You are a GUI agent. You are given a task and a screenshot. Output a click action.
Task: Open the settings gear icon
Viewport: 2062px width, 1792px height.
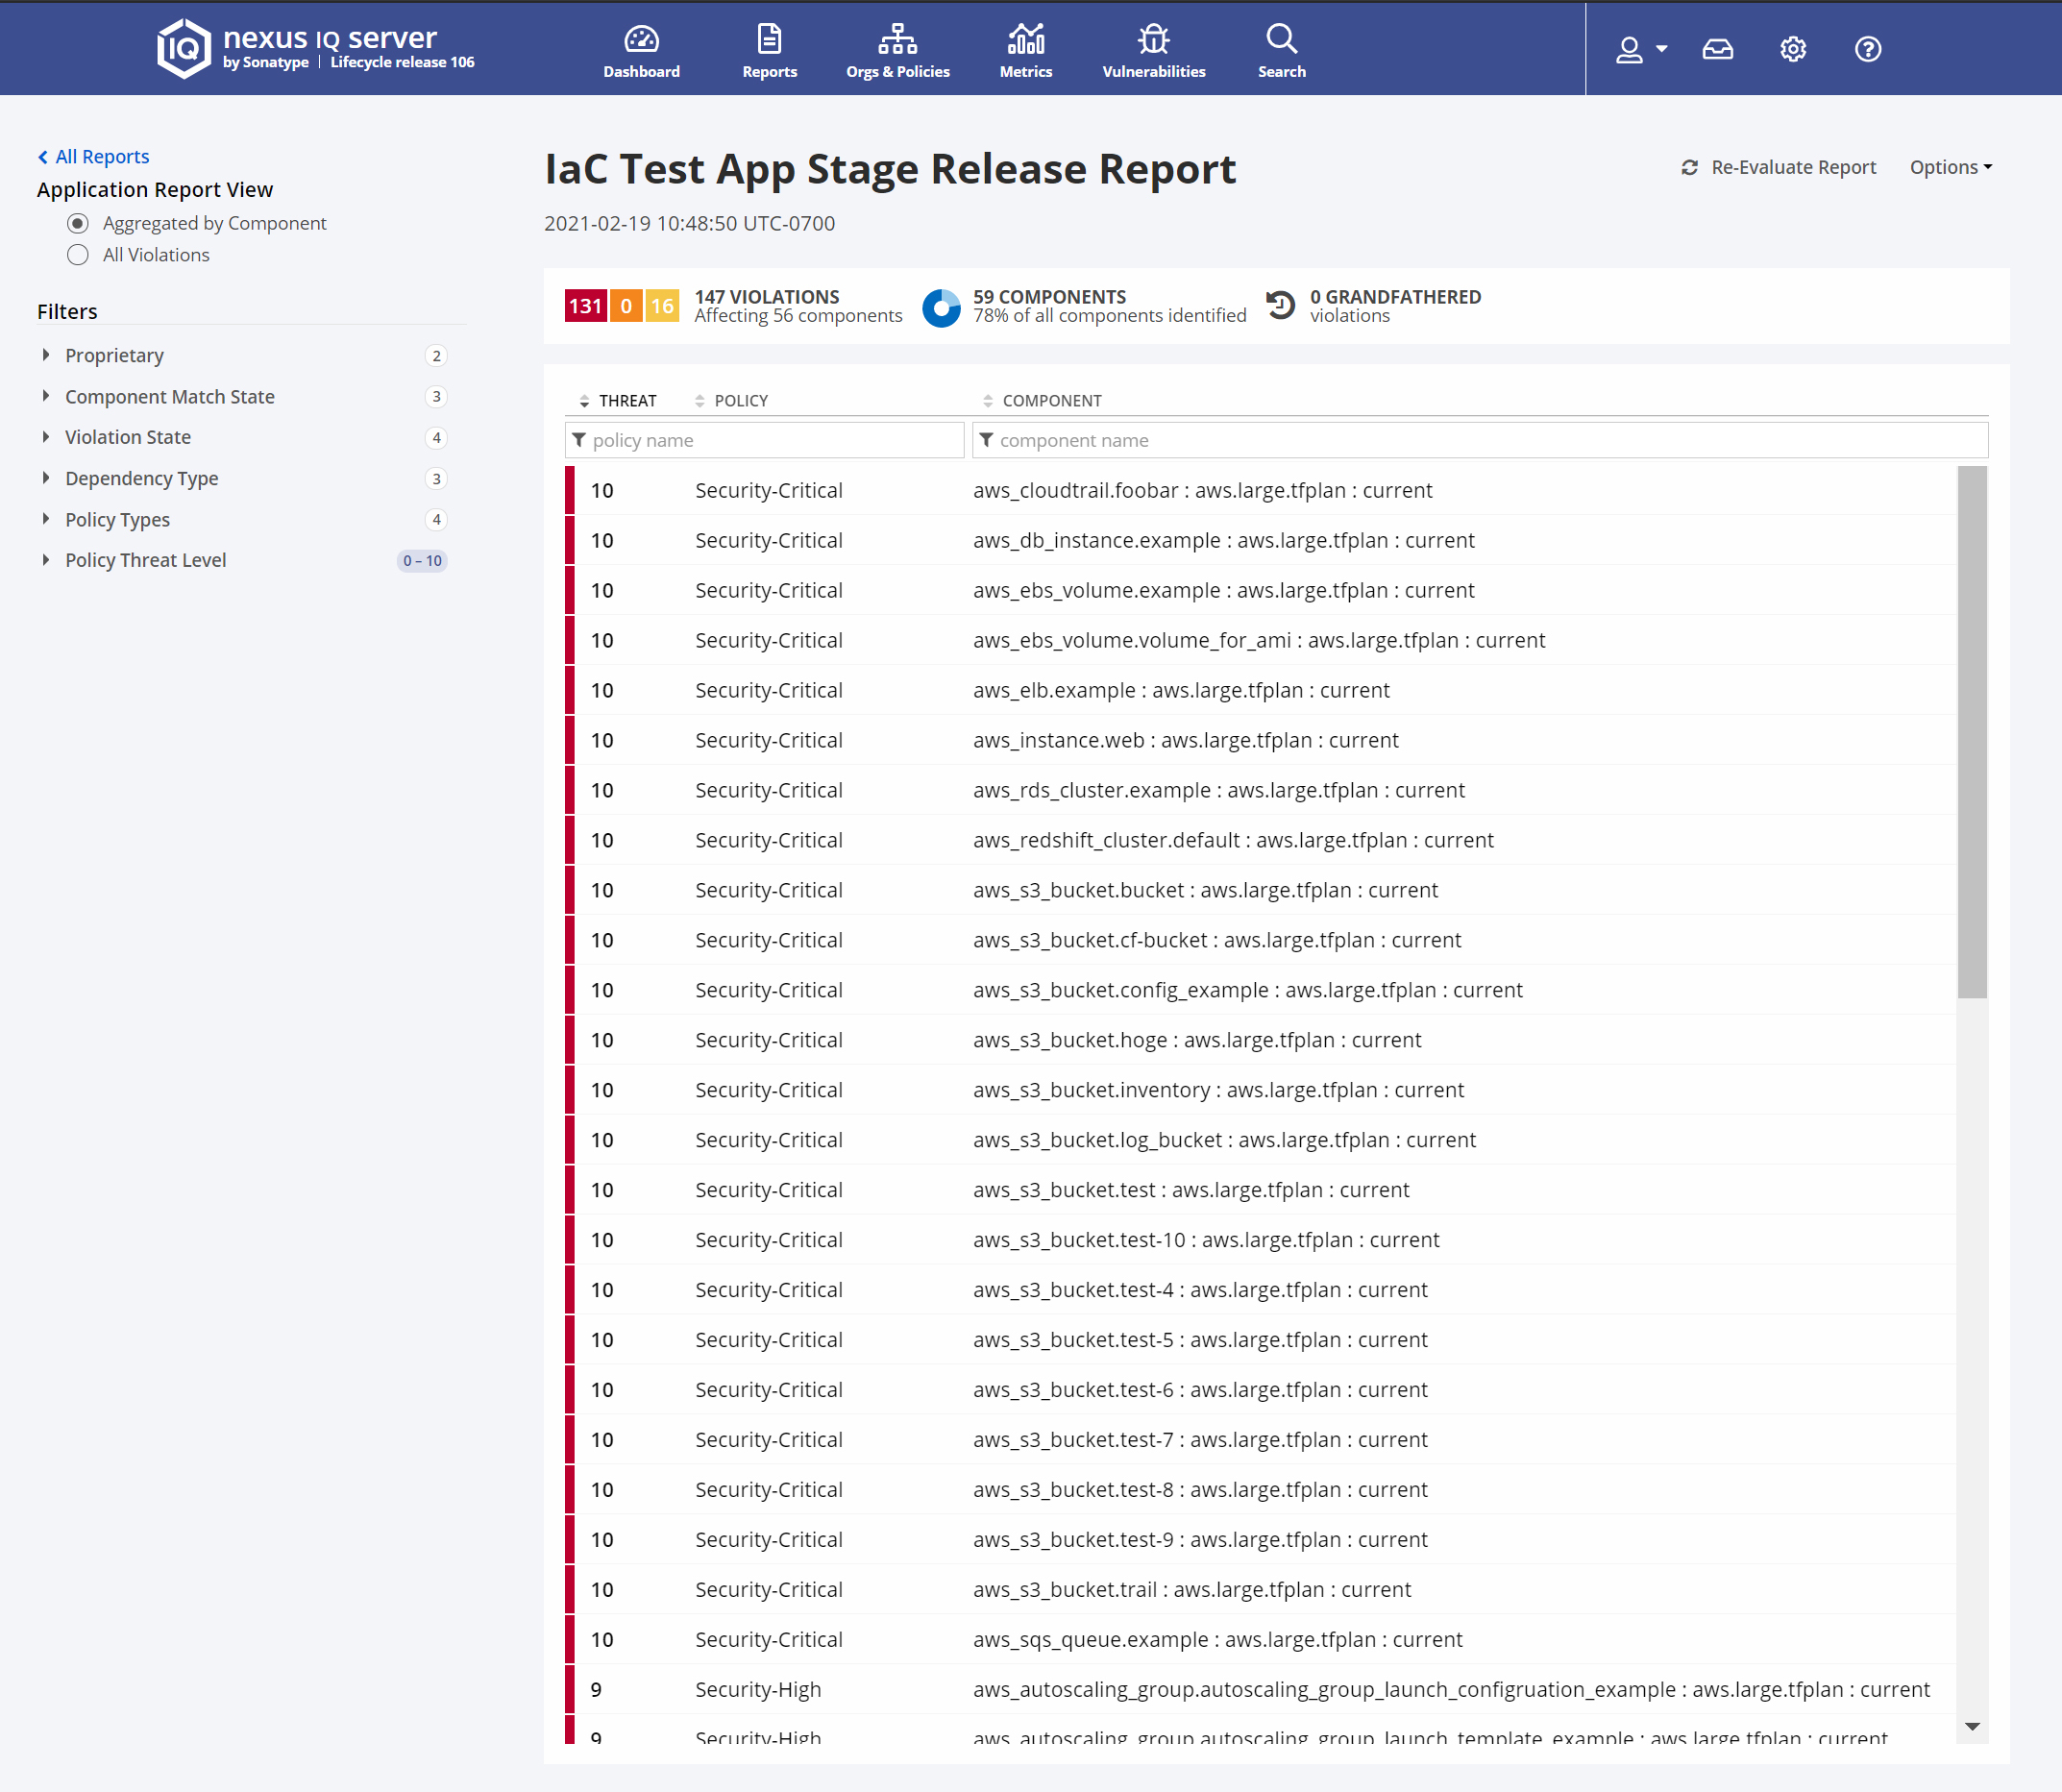pyautogui.click(x=1792, y=49)
